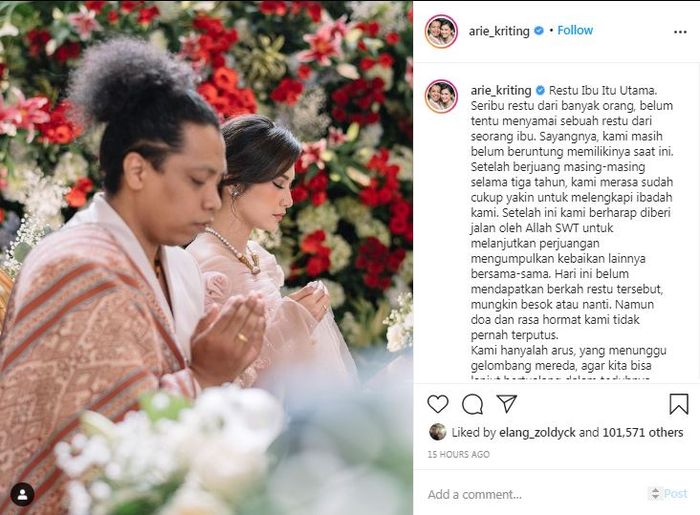Open comments with the speech bubble icon

click(472, 404)
